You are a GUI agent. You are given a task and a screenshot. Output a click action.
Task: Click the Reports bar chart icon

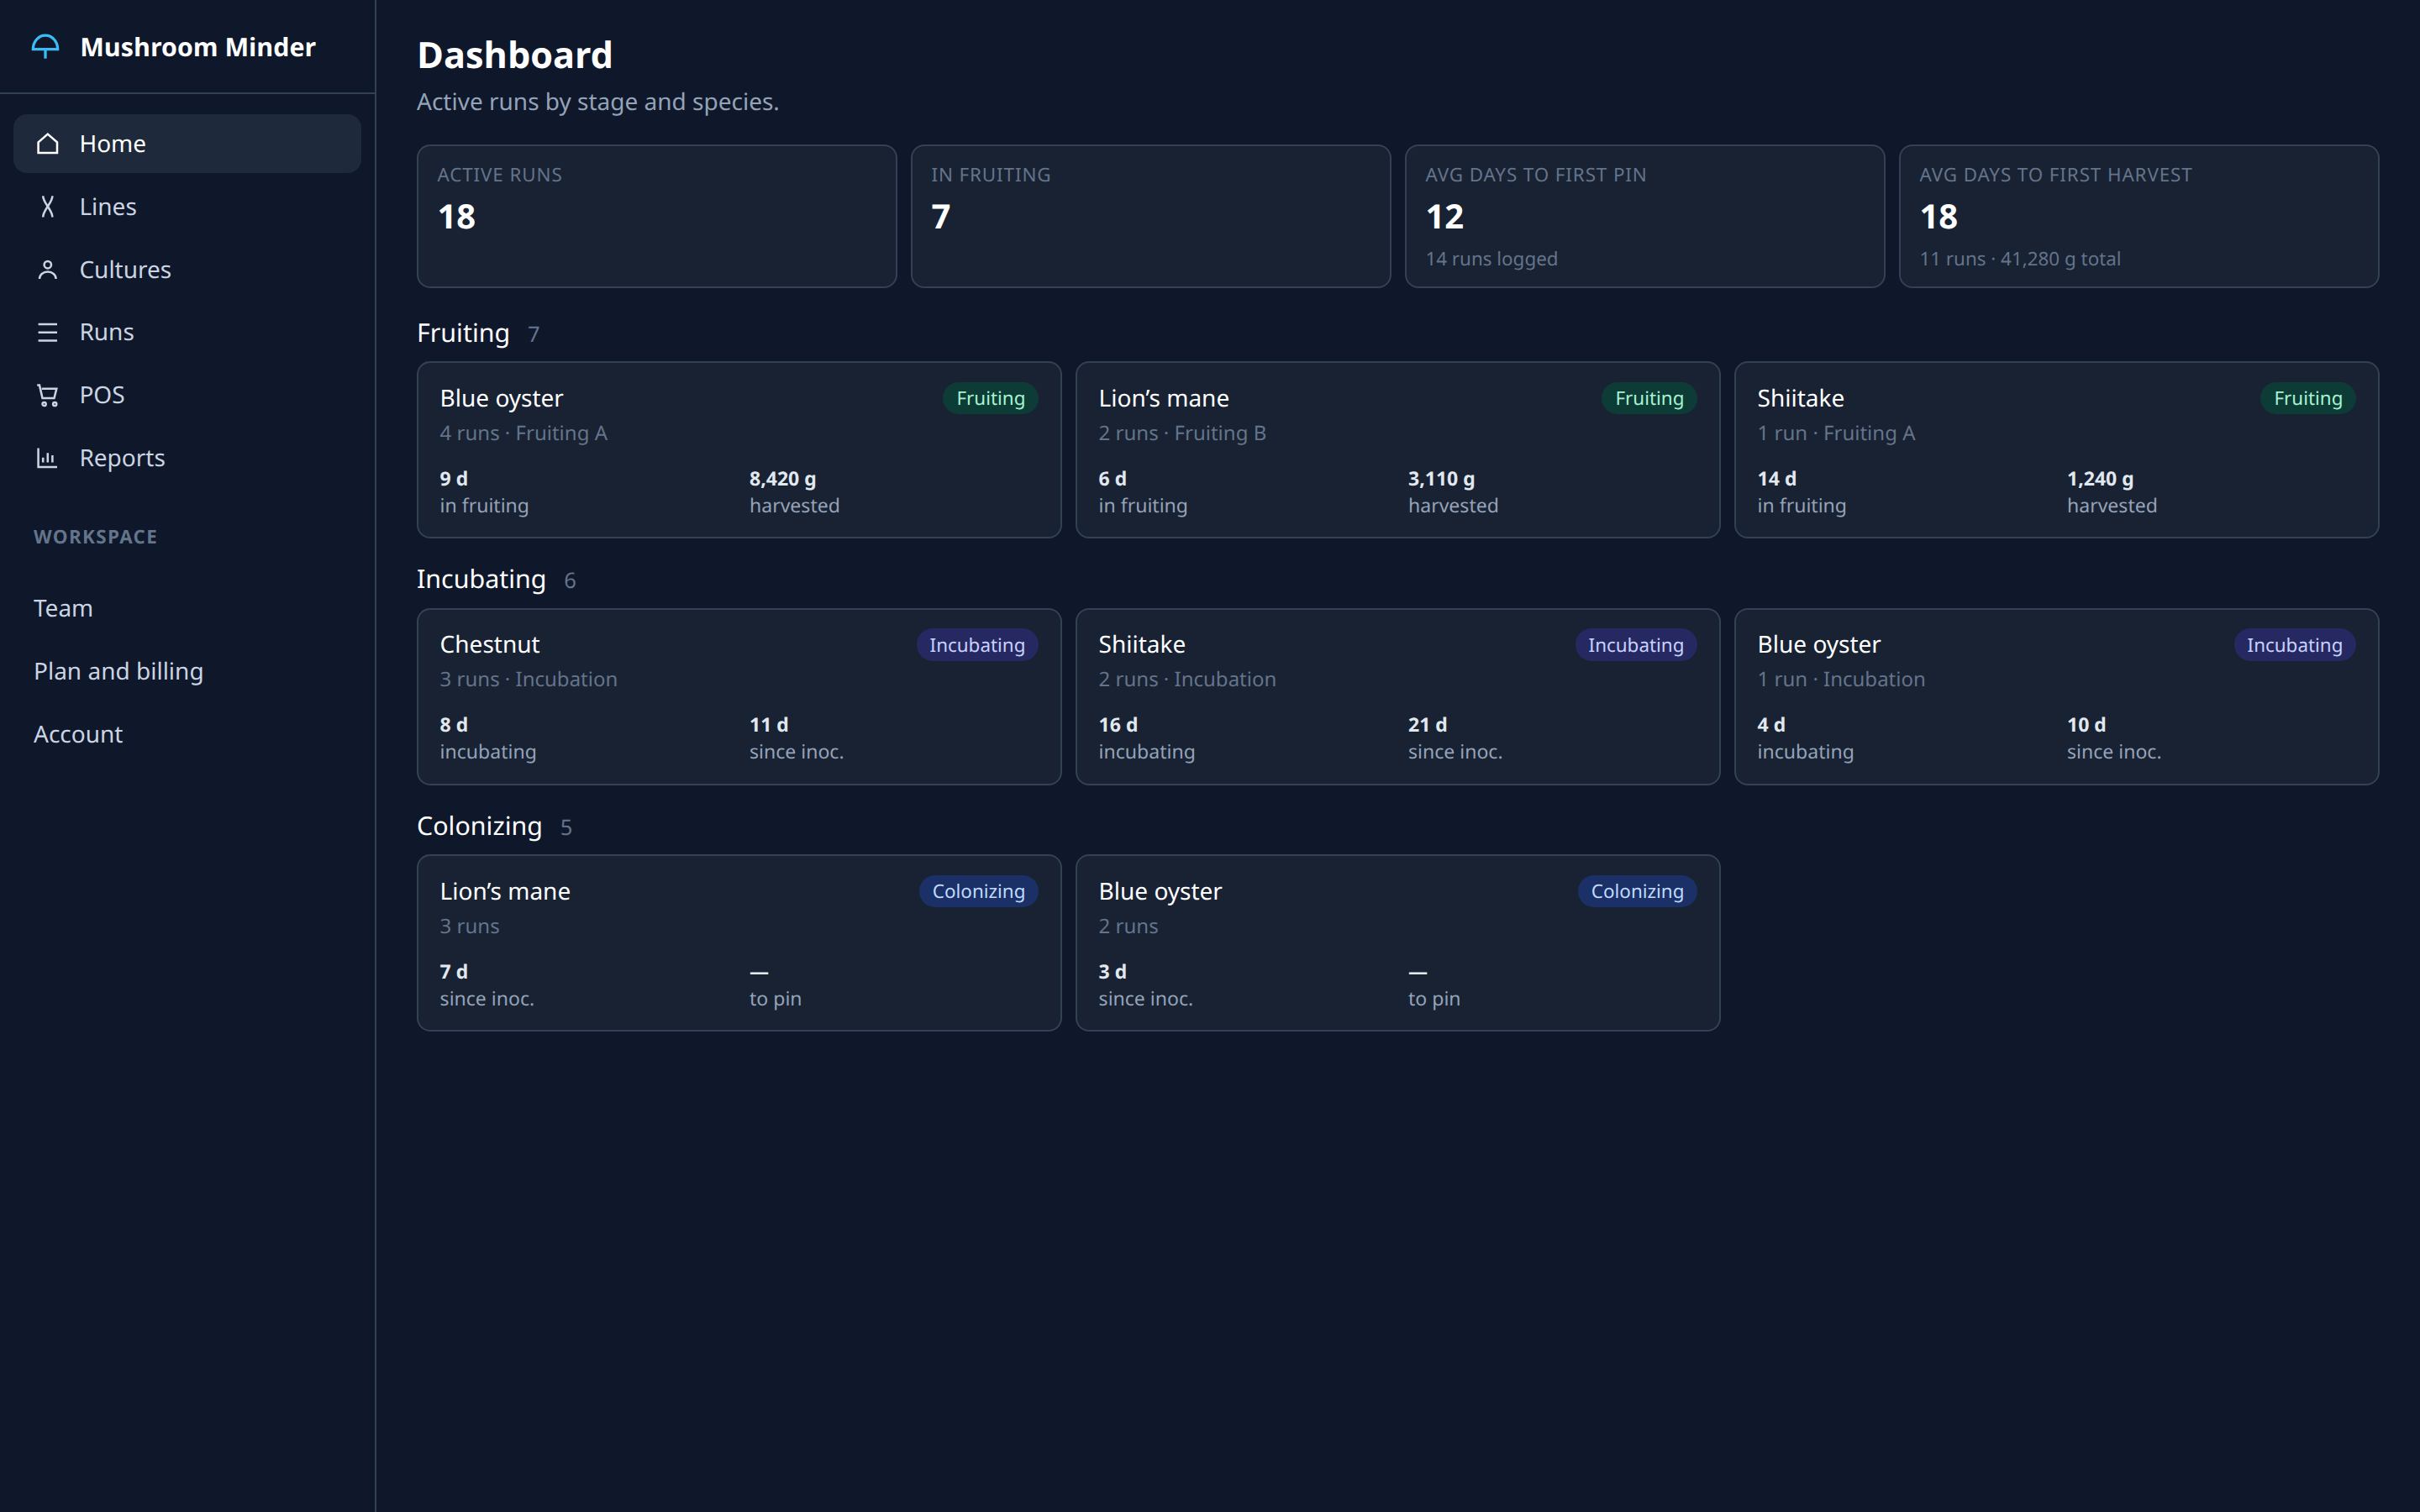[47, 458]
